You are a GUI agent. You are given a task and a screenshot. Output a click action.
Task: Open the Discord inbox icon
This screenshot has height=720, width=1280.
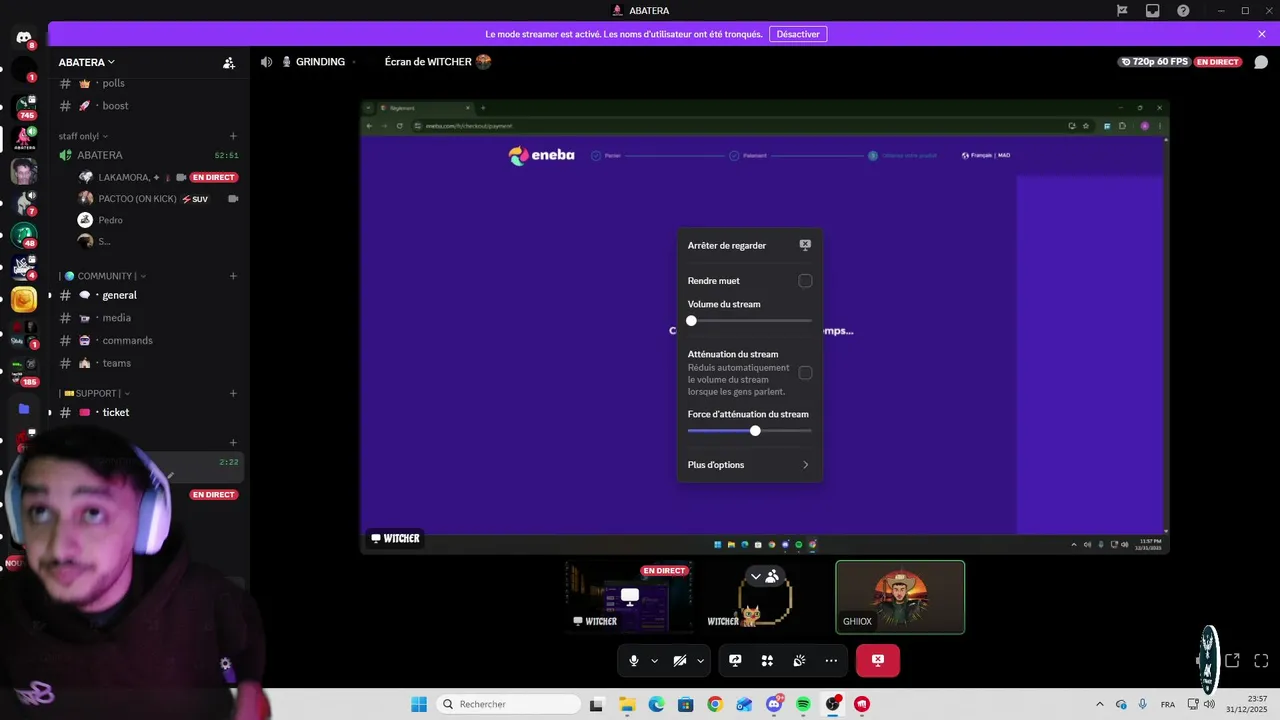[x=1153, y=11]
